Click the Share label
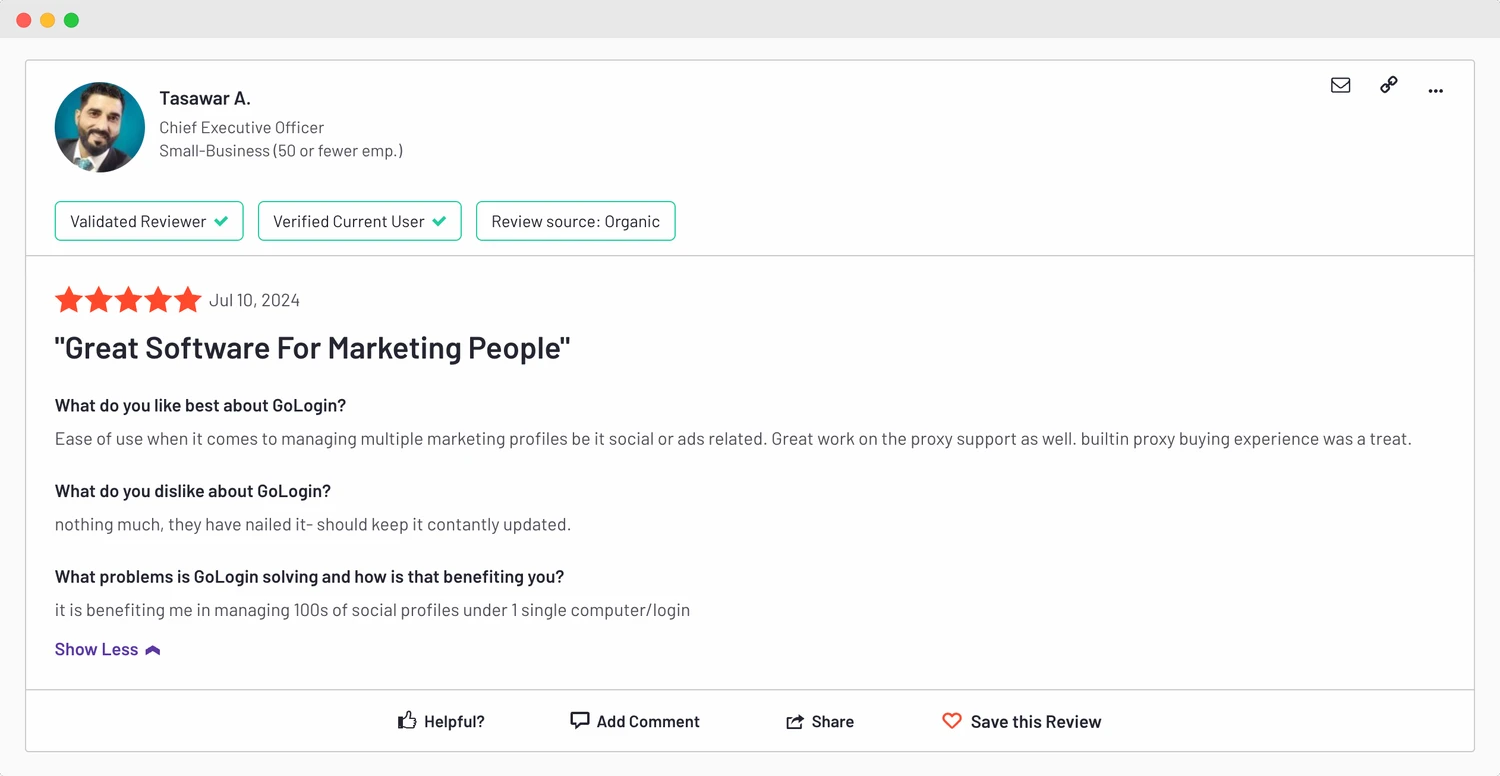This screenshot has width=1500, height=776. click(833, 722)
